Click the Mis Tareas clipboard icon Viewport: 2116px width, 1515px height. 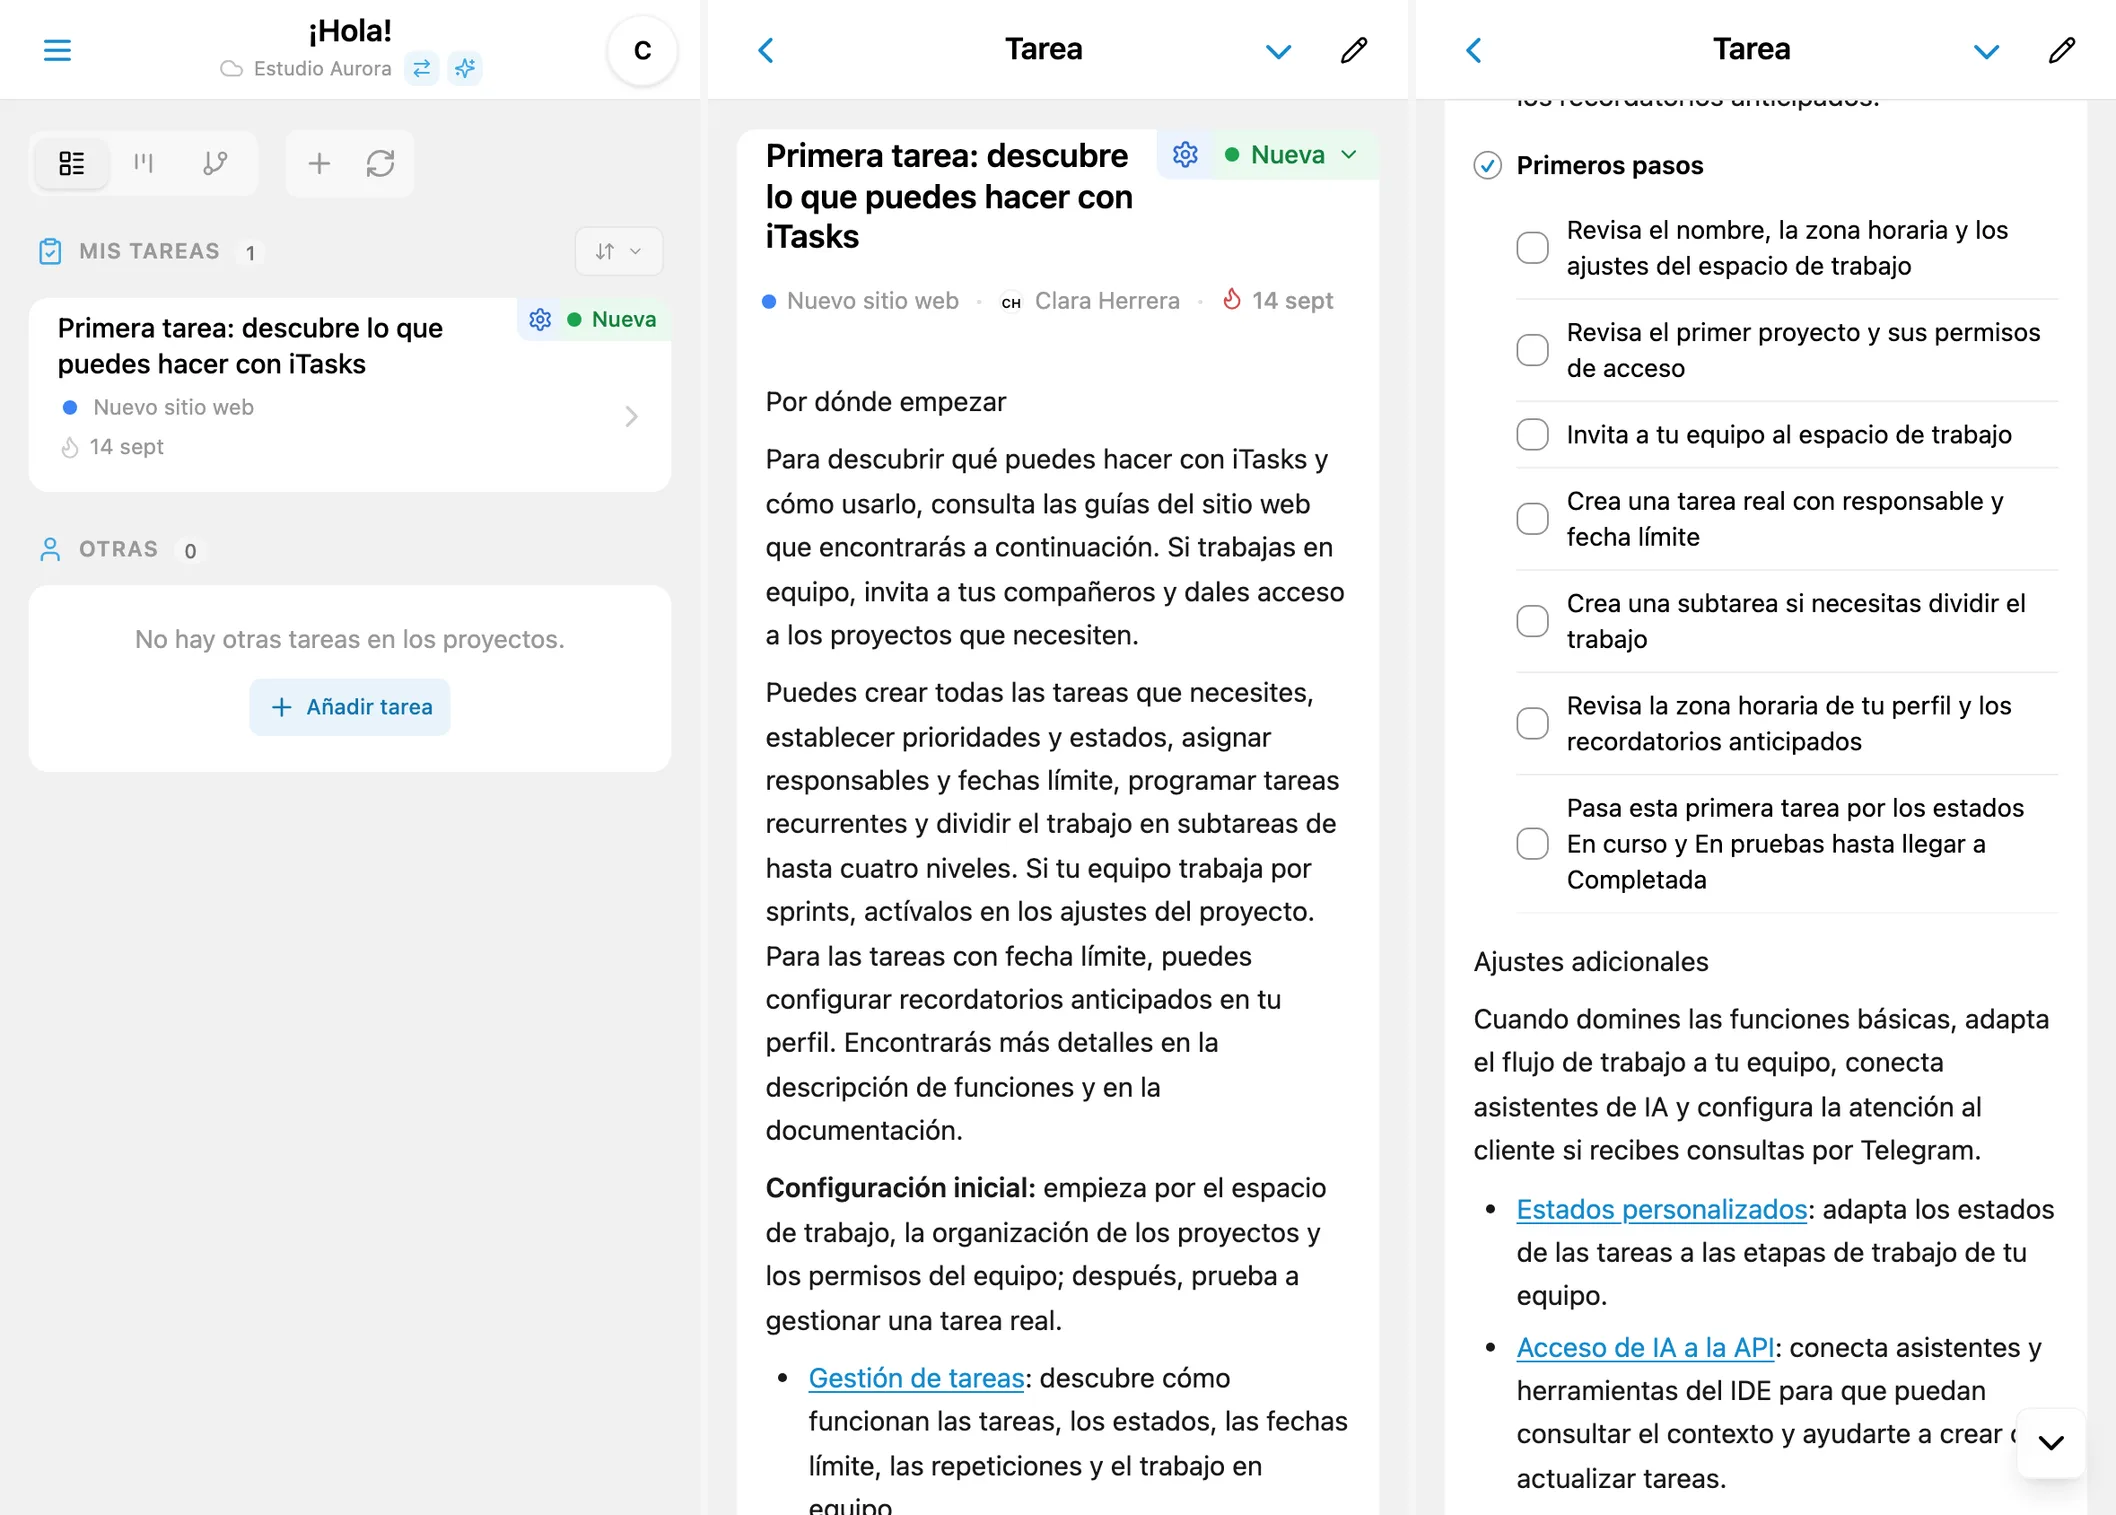coord(50,251)
